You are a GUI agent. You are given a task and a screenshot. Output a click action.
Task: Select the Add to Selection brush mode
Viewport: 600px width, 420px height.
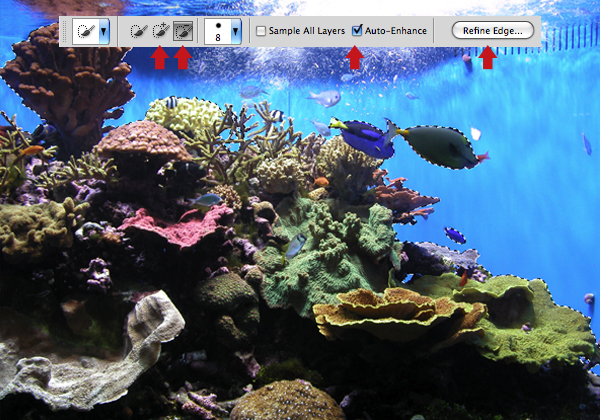161,31
